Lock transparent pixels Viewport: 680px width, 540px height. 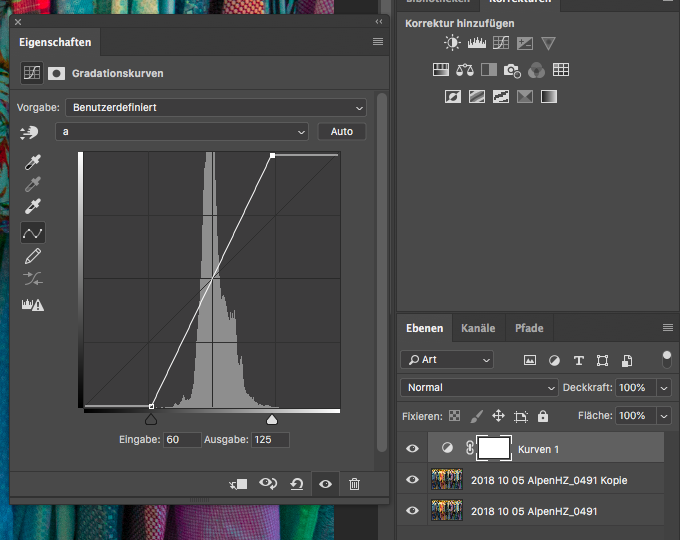click(x=454, y=416)
